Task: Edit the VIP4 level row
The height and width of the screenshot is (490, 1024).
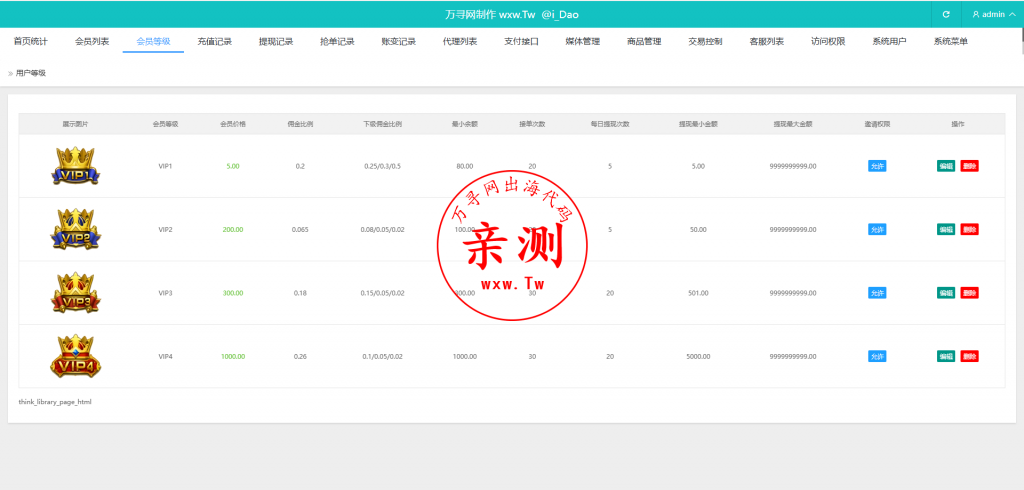Action: [x=946, y=356]
